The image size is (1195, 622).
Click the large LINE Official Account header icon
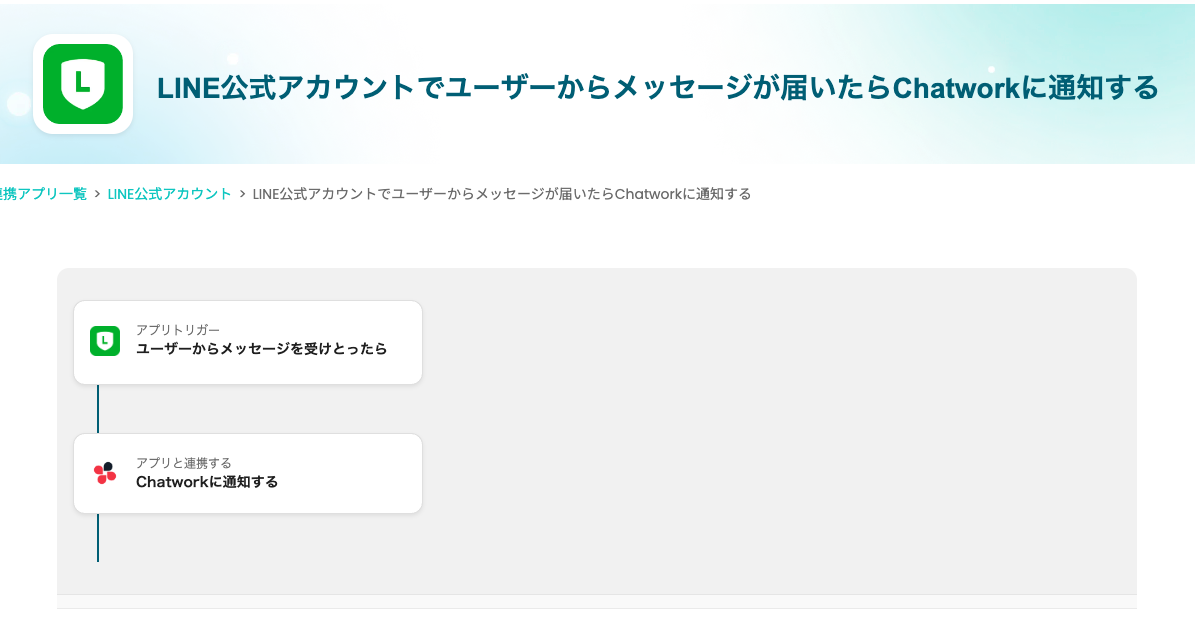click(x=83, y=84)
